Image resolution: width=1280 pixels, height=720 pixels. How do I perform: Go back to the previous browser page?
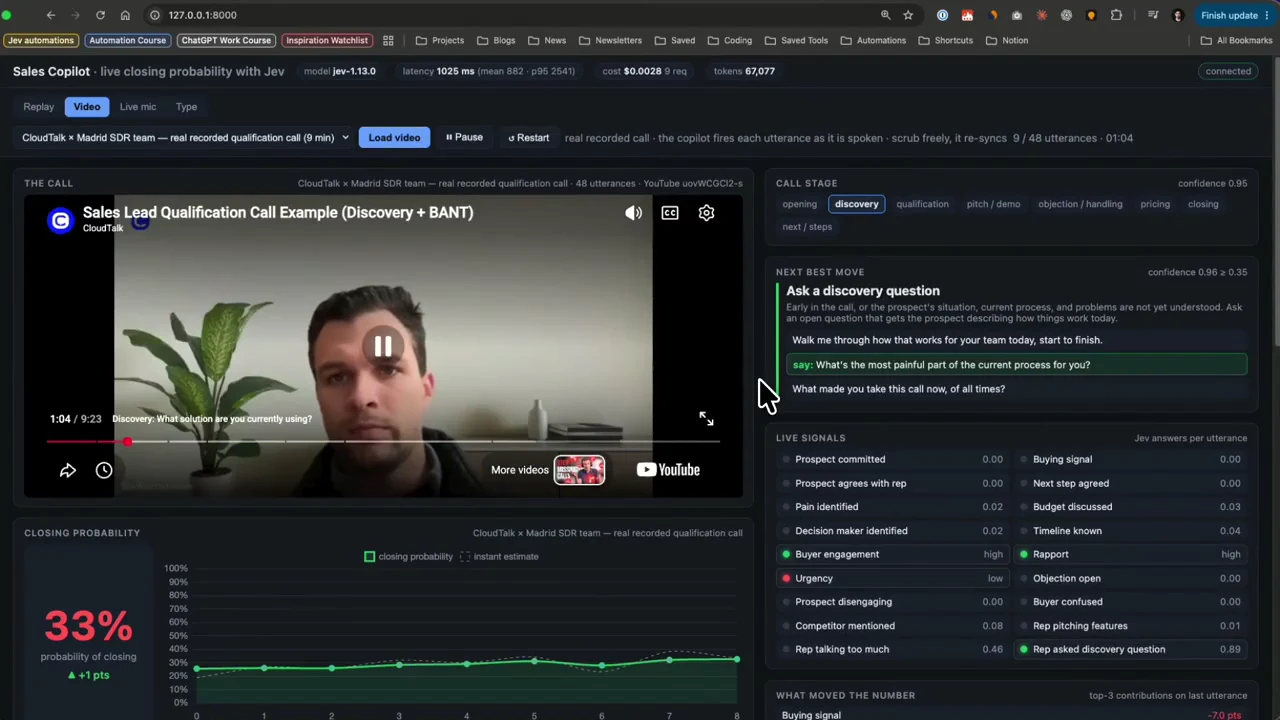click(x=51, y=15)
